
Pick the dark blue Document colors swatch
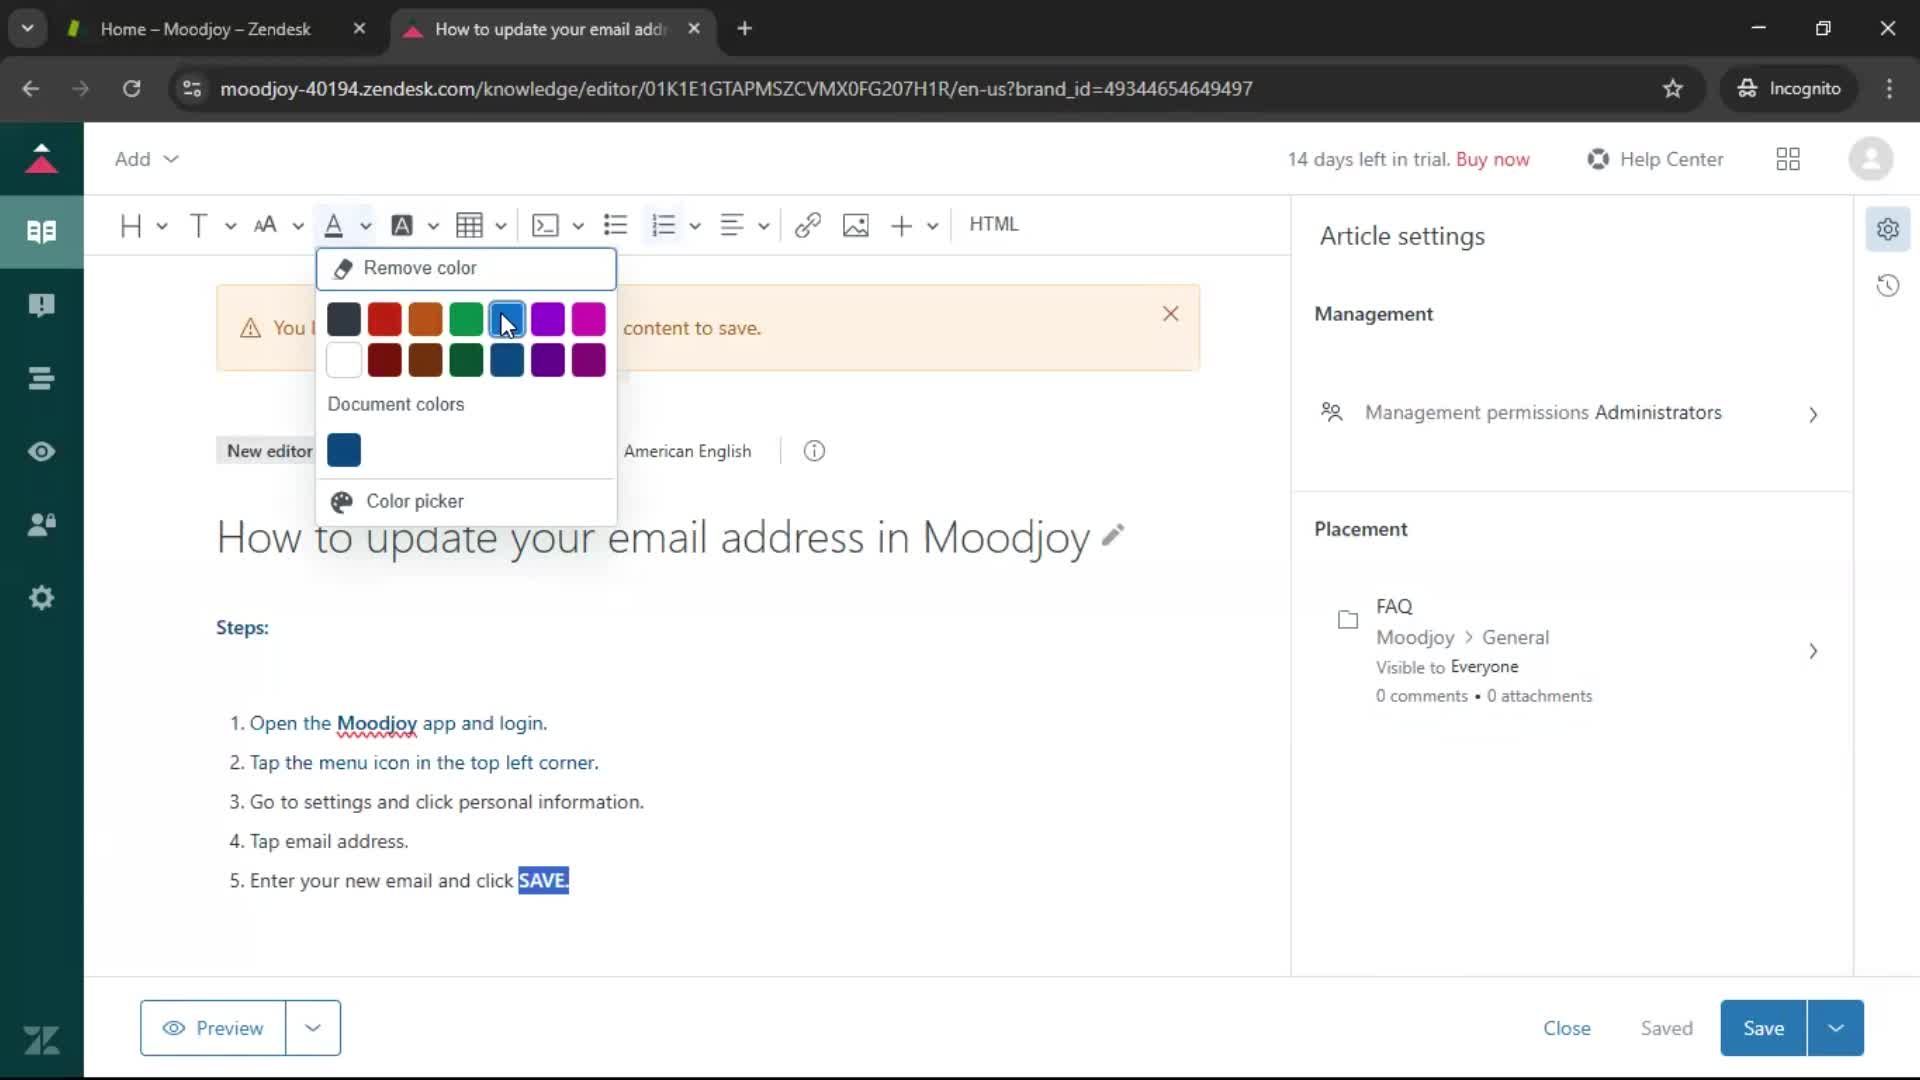click(344, 450)
